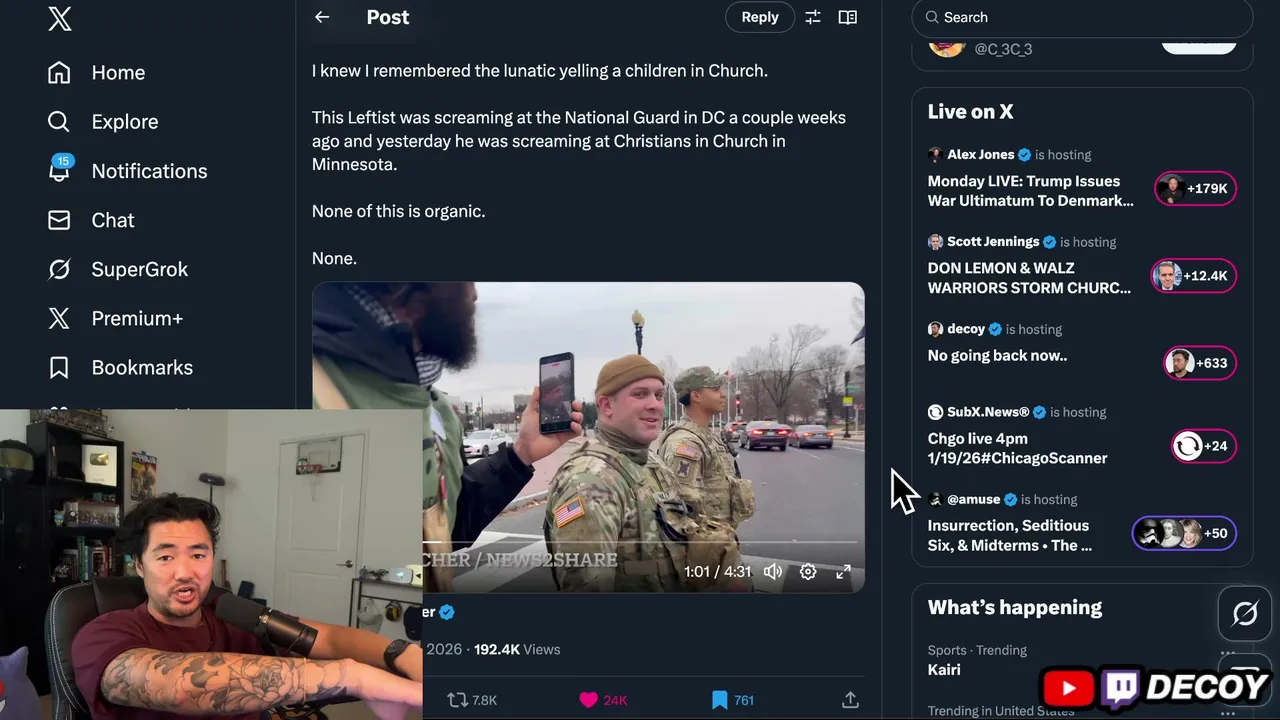This screenshot has width=1280, height=720.
Task: Open video settings gear icon
Action: click(808, 572)
